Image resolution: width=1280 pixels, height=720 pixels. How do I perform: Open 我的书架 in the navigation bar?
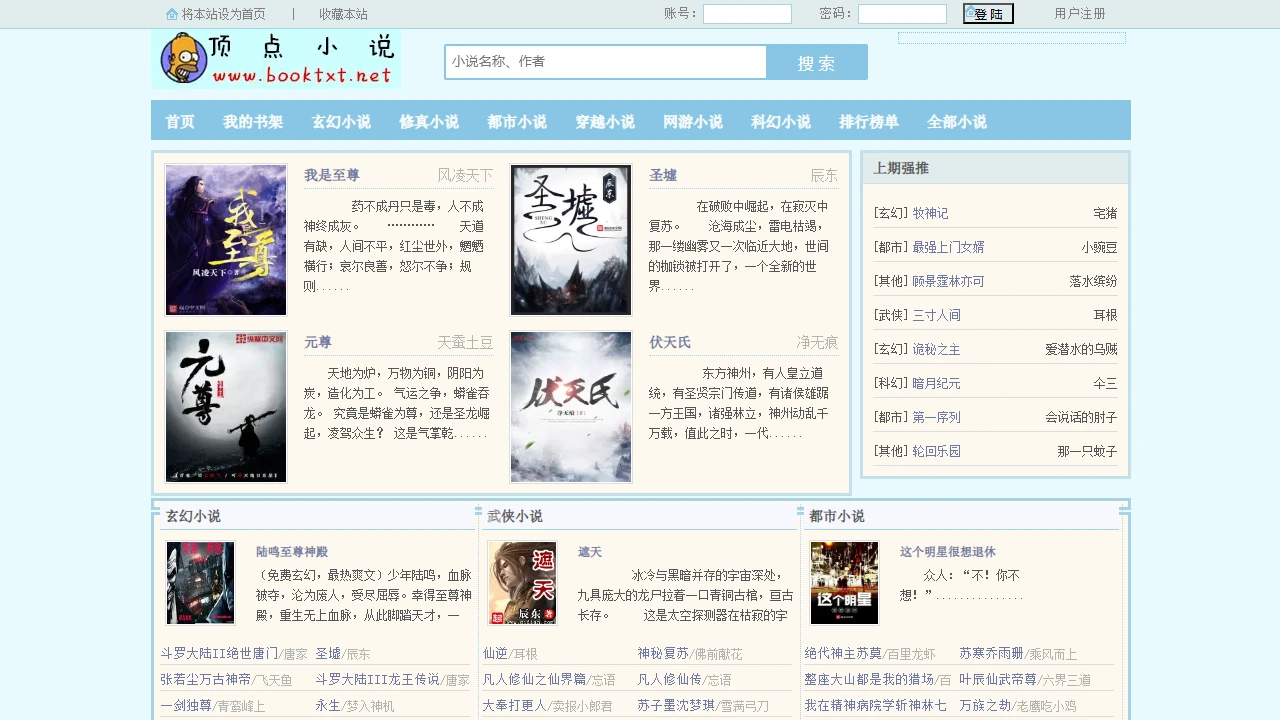(253, 122)
